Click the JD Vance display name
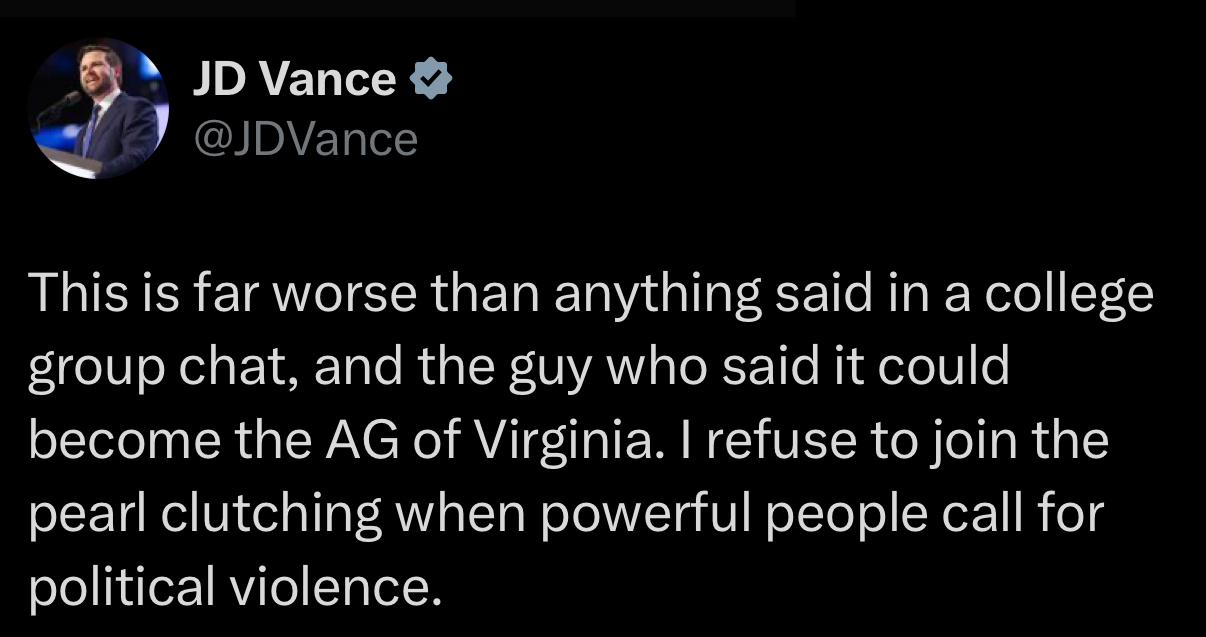 tap(294, 78)
